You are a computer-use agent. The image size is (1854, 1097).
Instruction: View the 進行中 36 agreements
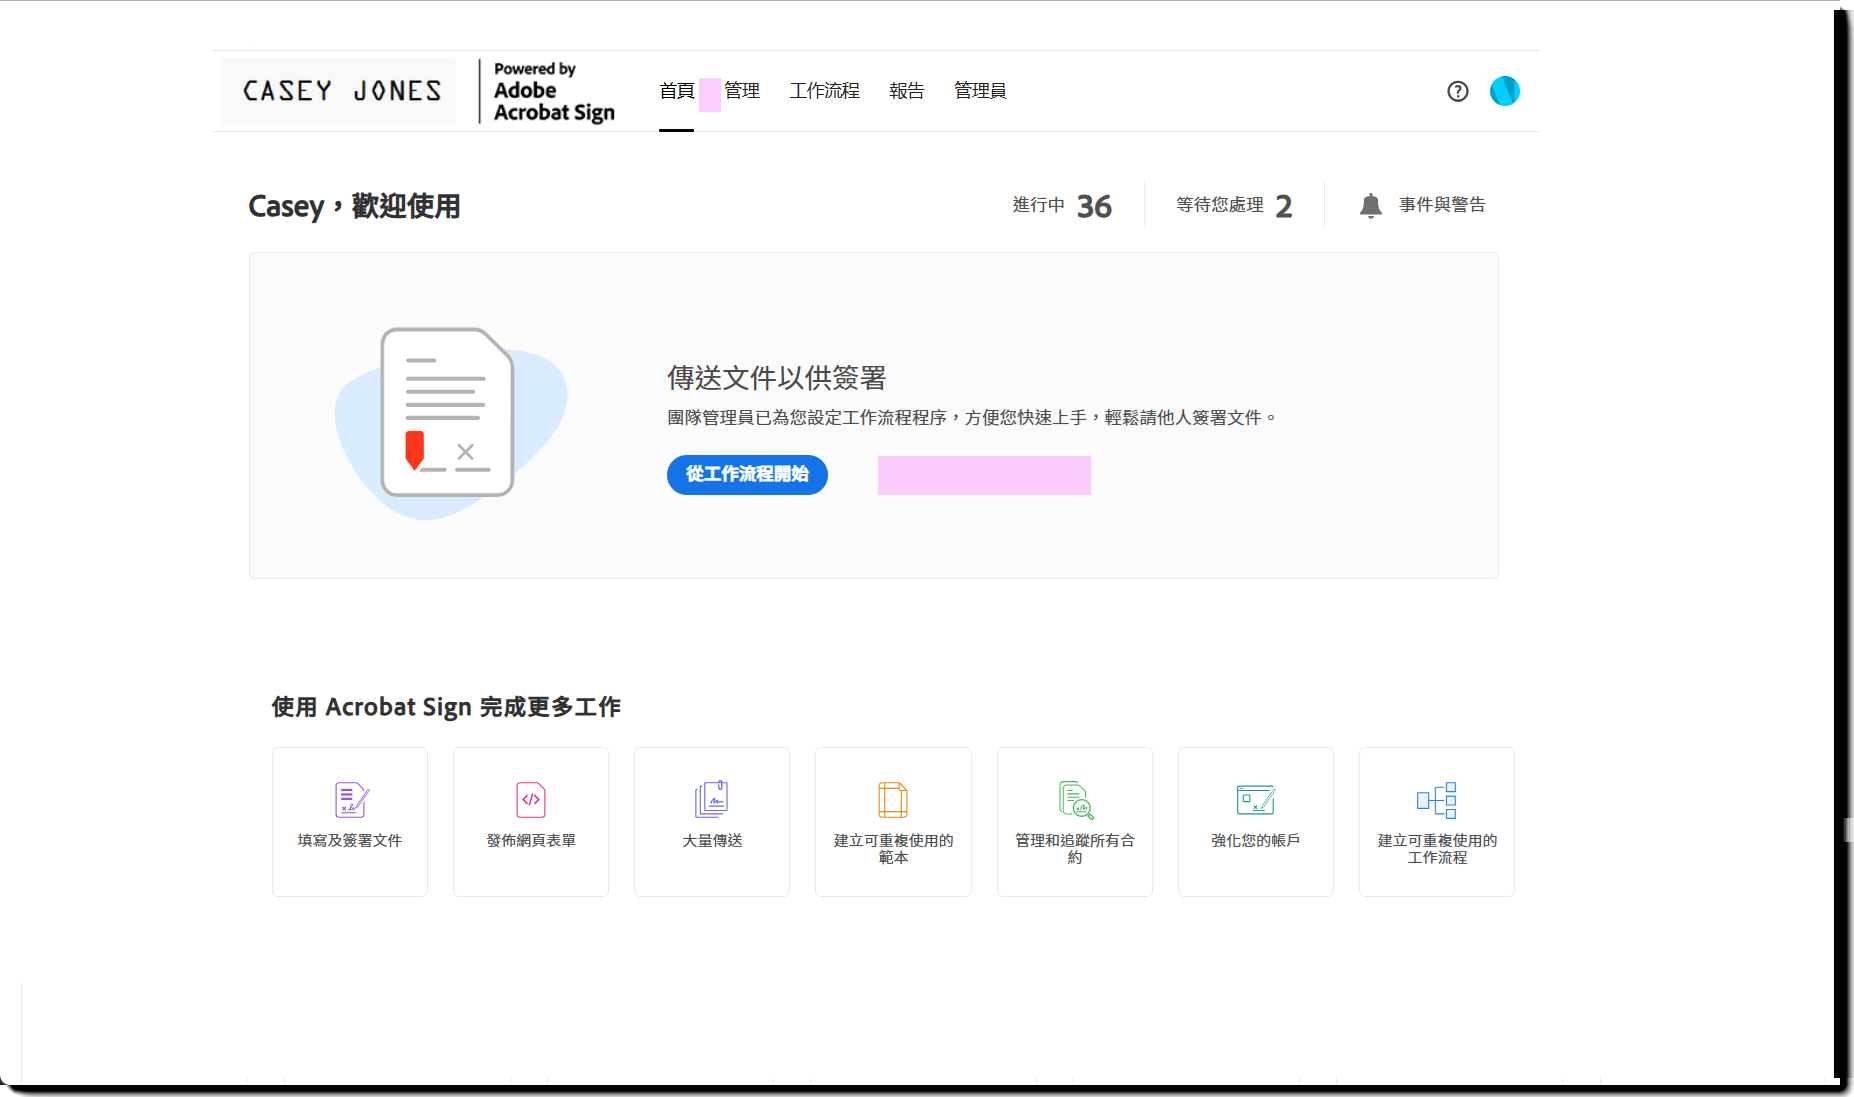click(1062, 206)
